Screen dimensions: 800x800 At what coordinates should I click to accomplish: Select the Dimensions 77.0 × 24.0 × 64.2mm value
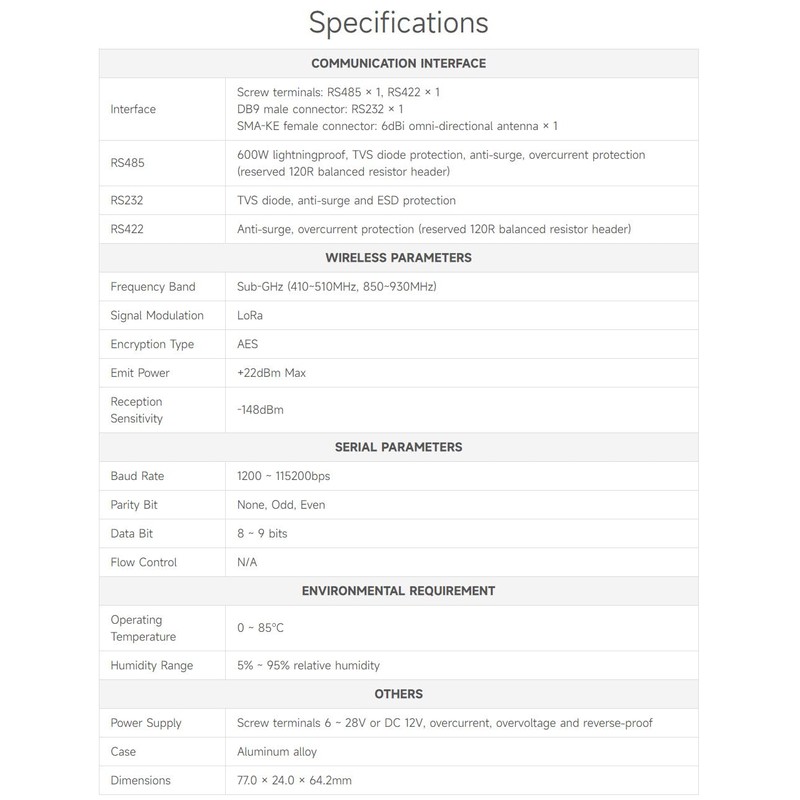click(x=294, y=780)
